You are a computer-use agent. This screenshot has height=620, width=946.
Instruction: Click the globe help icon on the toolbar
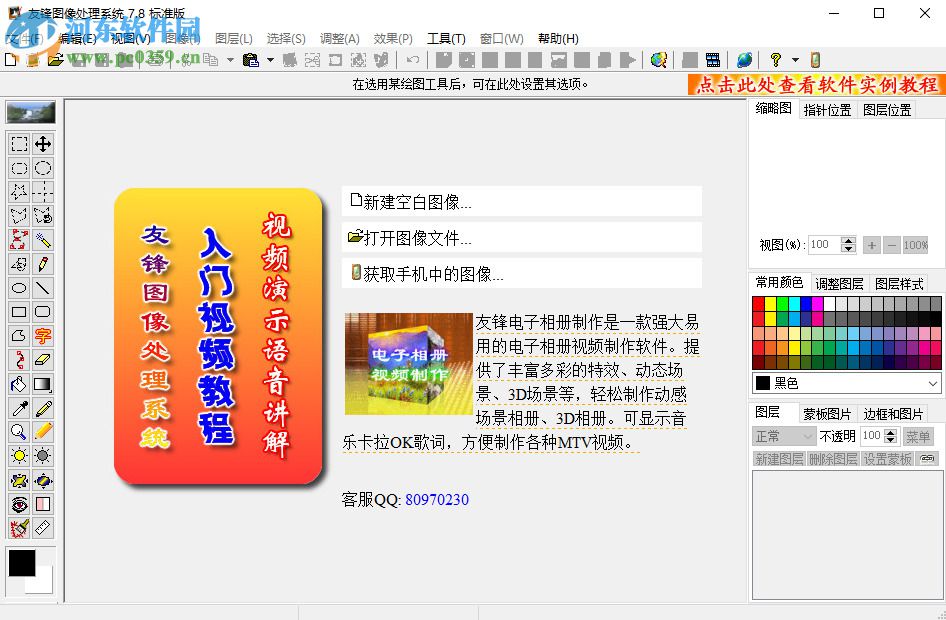coord(744,60)
